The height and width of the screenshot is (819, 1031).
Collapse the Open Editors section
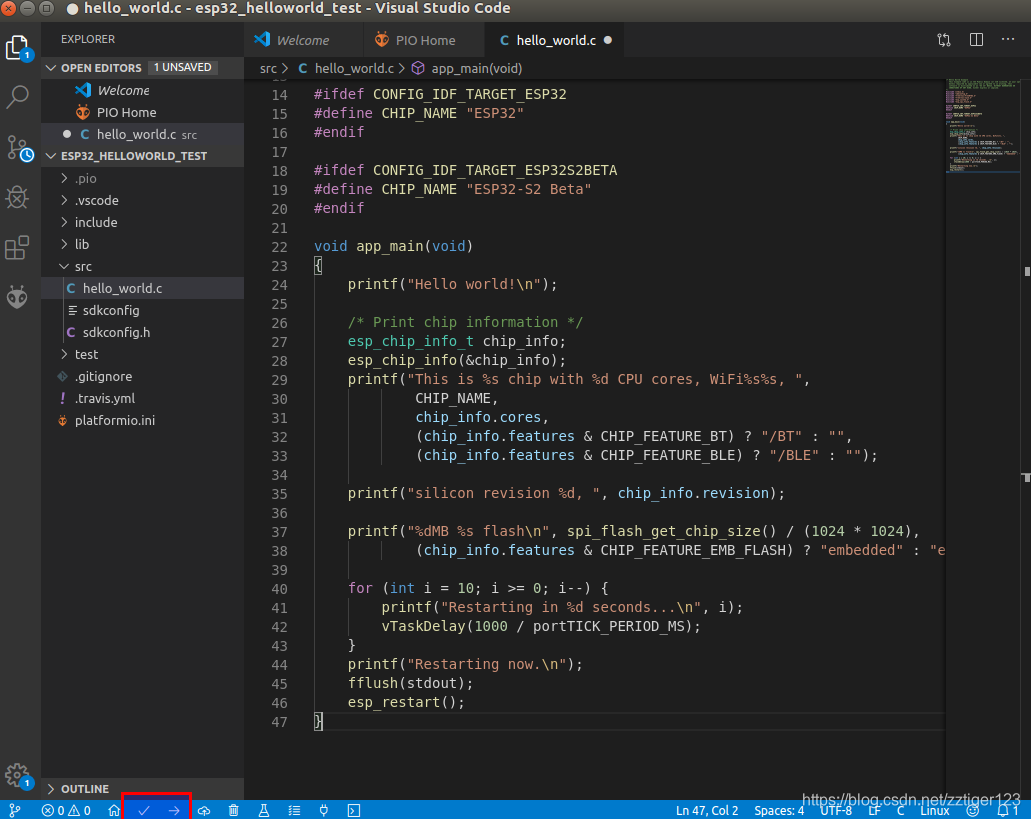51,68
